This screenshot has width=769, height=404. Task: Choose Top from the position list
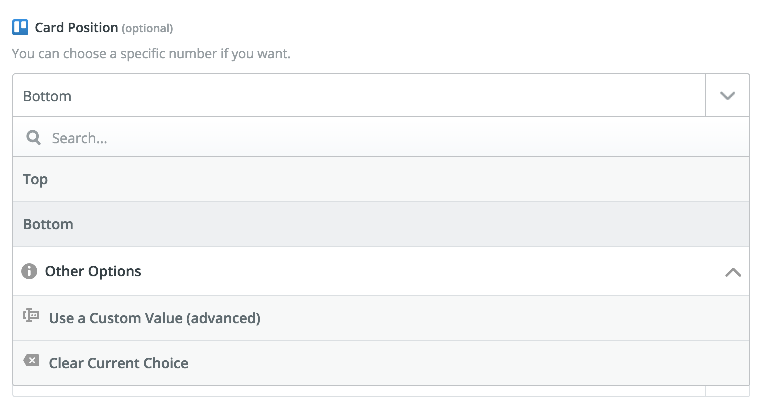pos(381,179)
